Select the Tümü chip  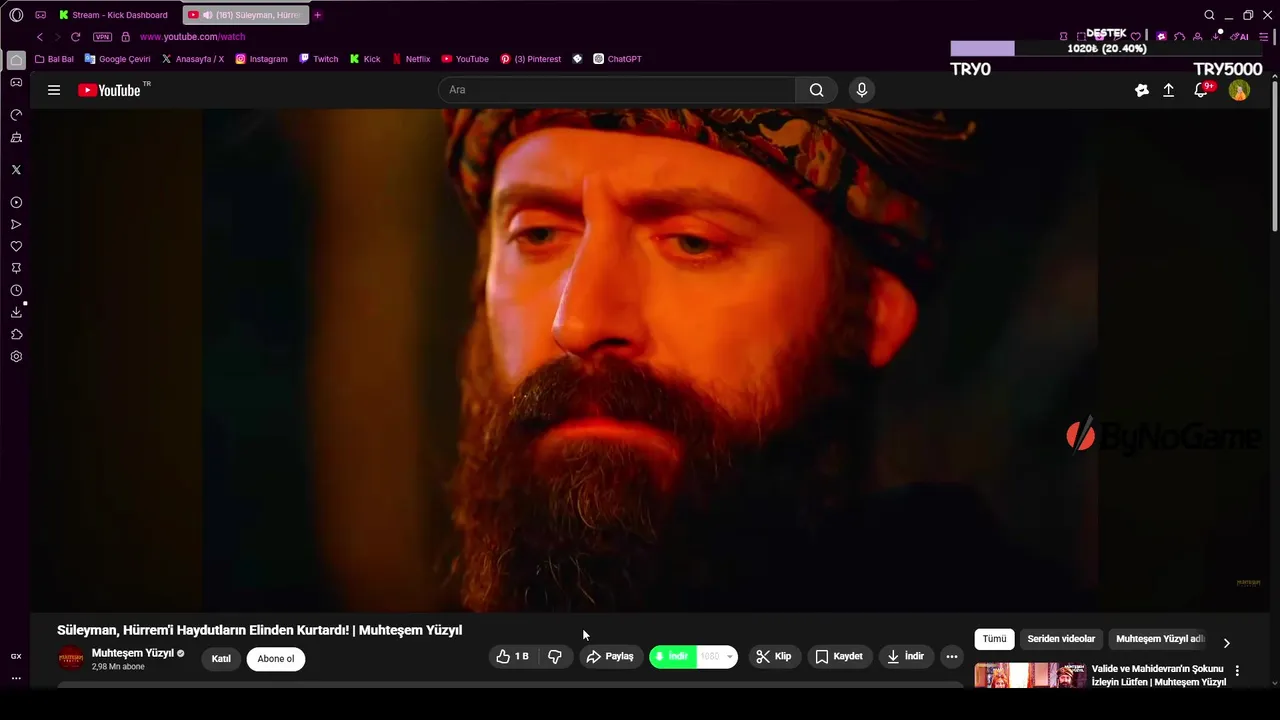(x=995, y=639)
